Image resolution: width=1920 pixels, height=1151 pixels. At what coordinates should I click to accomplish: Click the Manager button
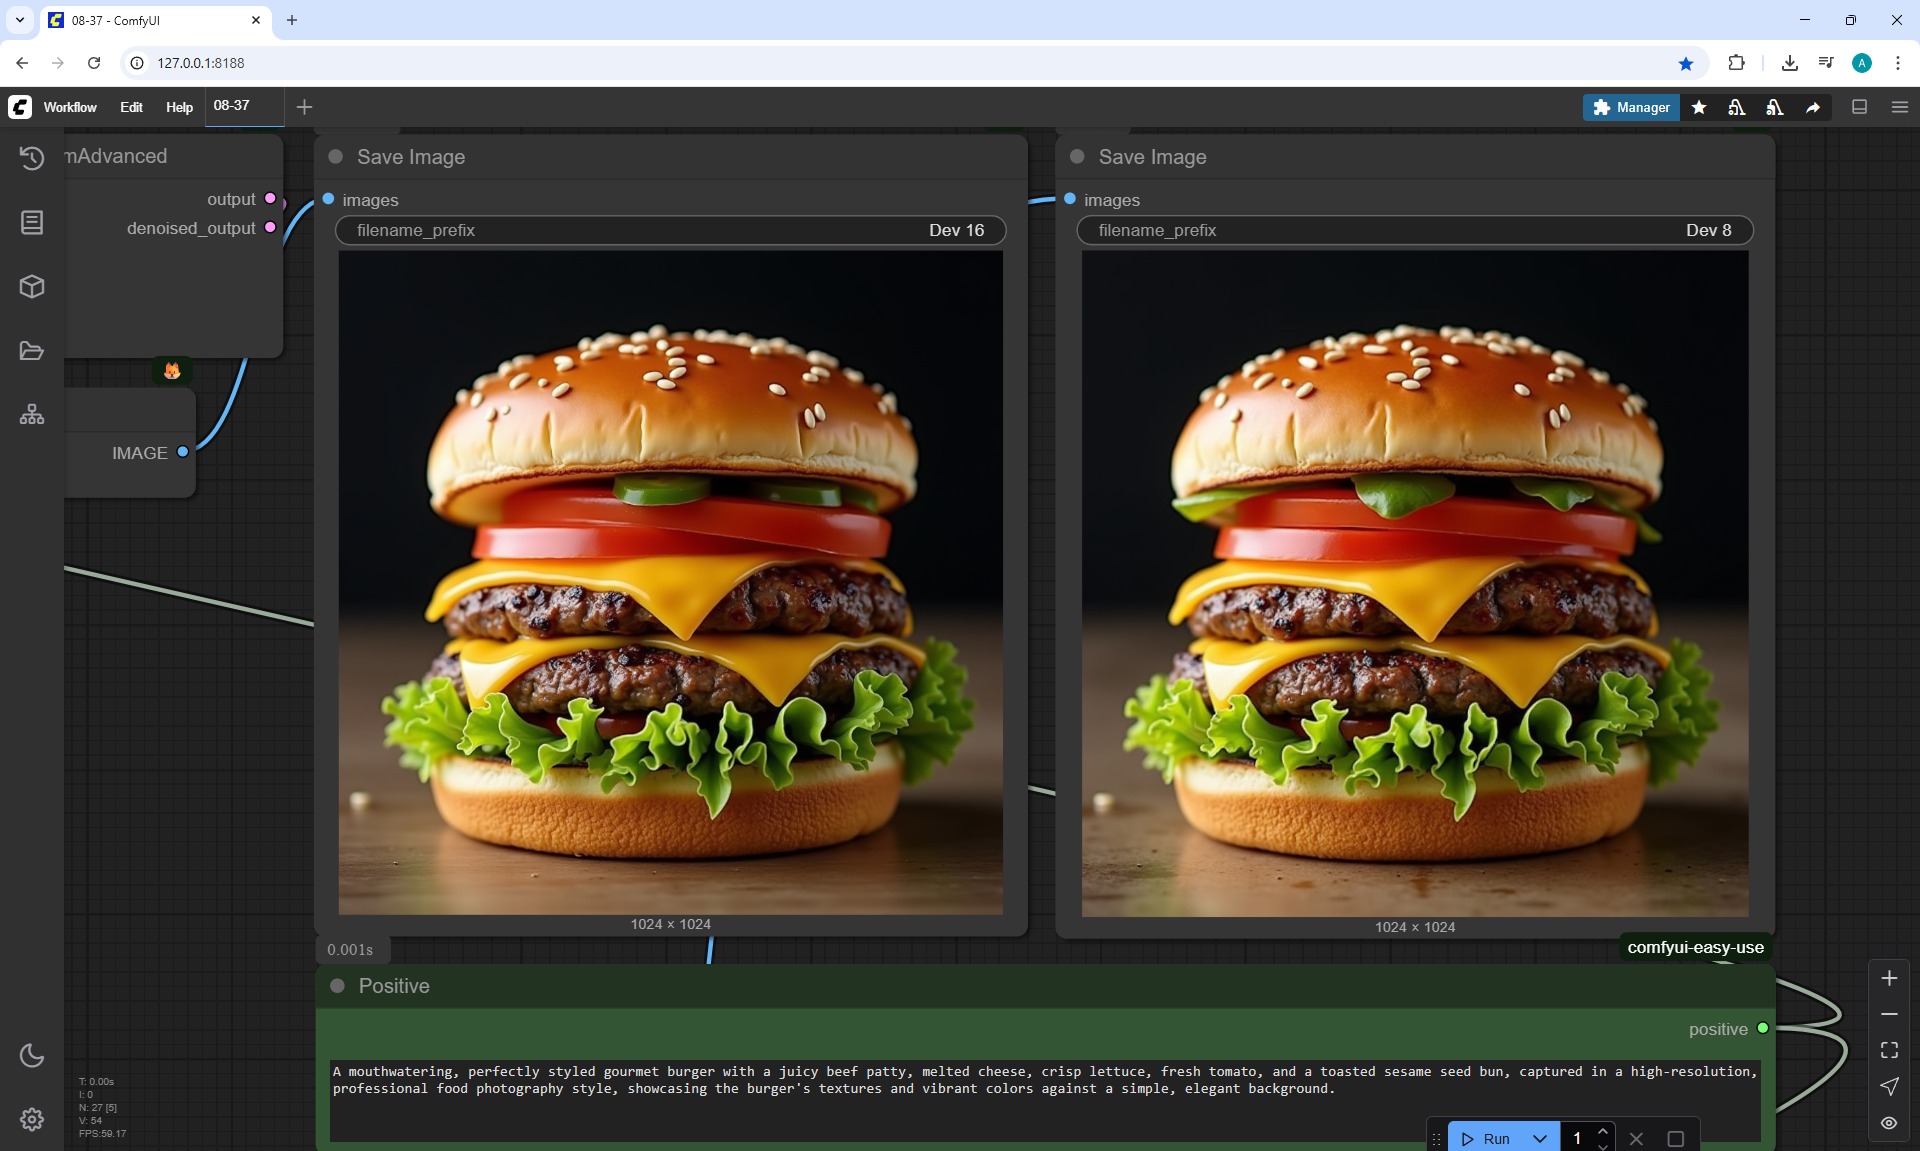1631,107
